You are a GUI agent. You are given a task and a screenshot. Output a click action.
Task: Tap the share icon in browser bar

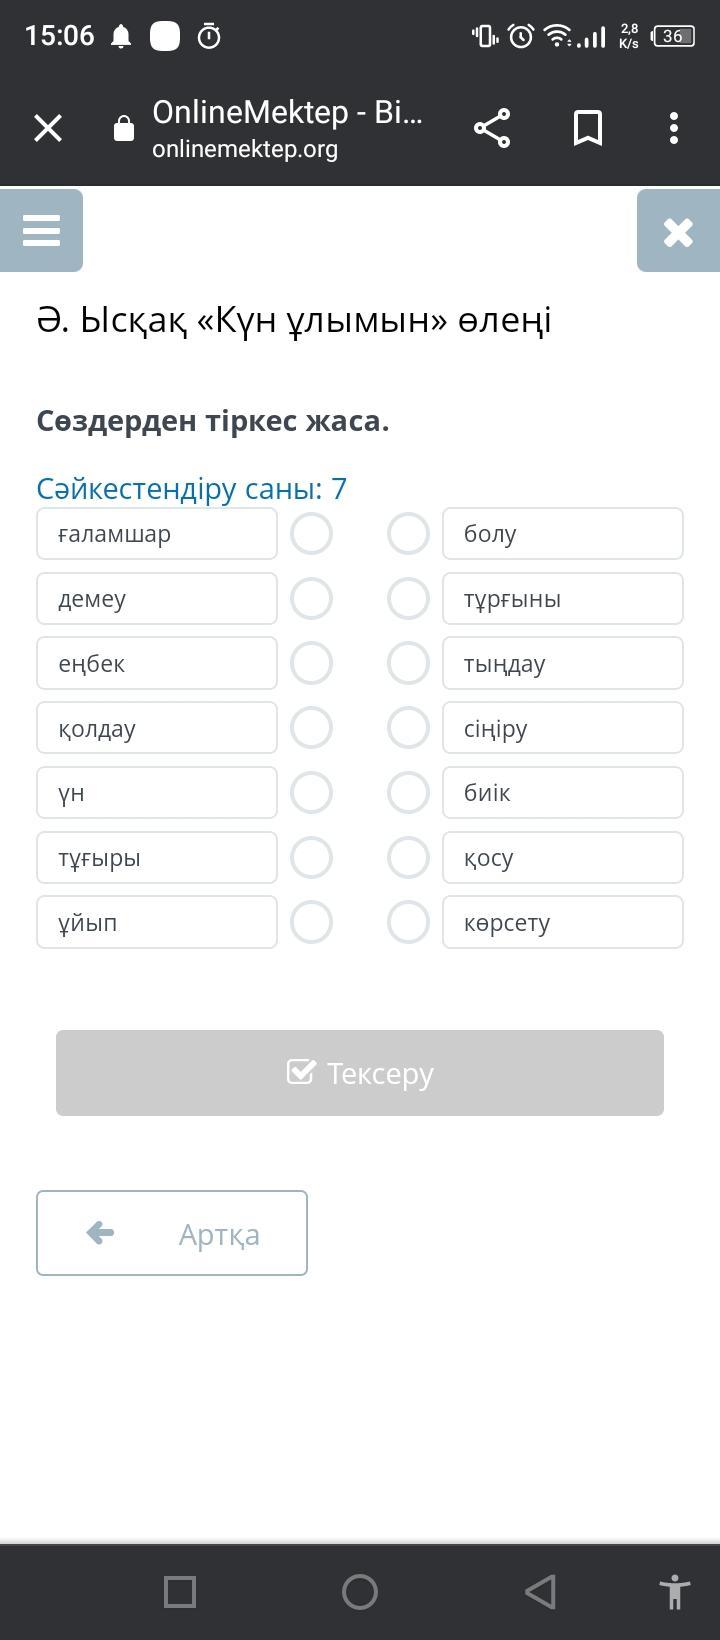point(491,128)
